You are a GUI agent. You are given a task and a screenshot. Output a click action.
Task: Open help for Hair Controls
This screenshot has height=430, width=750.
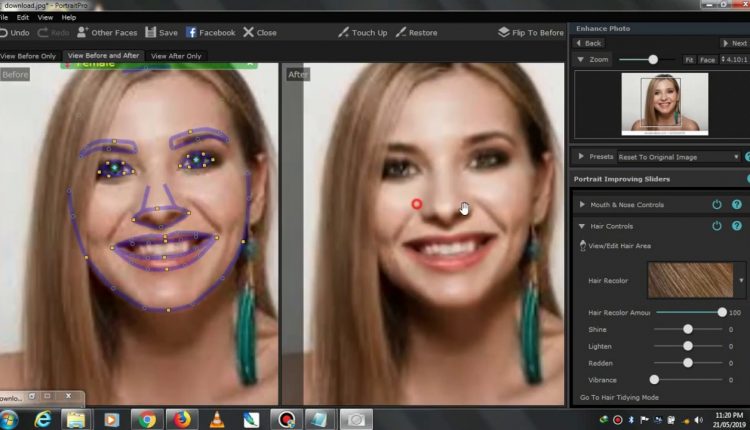(737, 226)
